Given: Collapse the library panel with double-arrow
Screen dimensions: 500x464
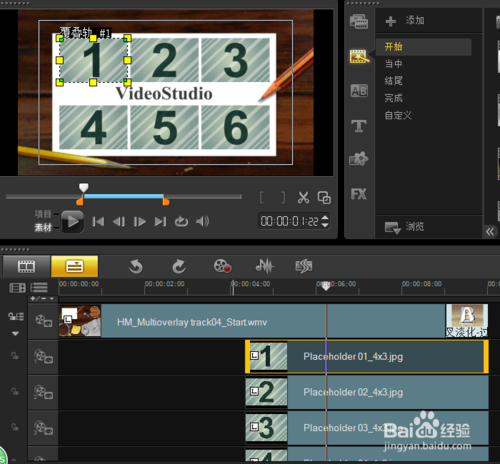Looking at the screenshot, I should pyautogui.click(x=490, y=231).
